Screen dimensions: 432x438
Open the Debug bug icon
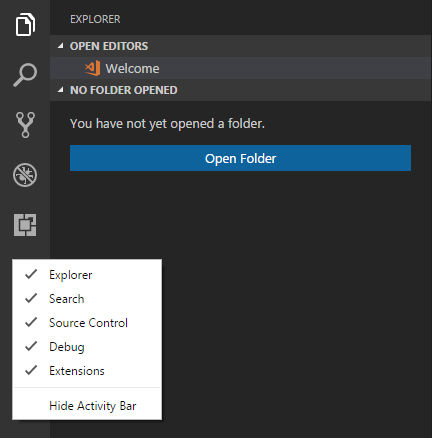25,175
